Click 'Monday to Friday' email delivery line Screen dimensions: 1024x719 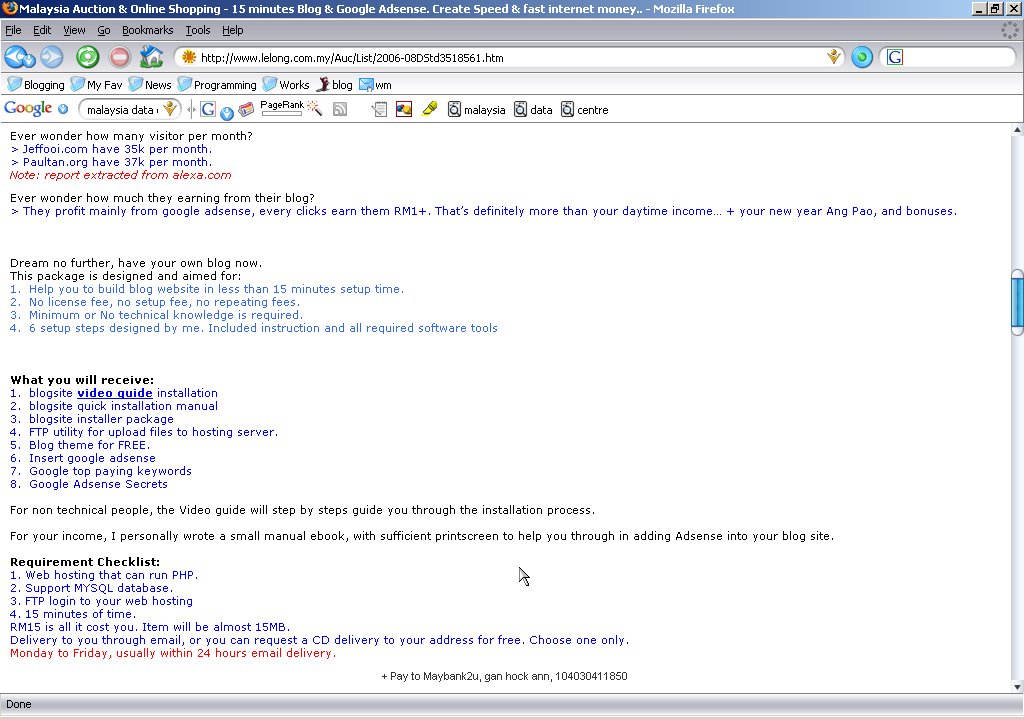coord(173,653)
